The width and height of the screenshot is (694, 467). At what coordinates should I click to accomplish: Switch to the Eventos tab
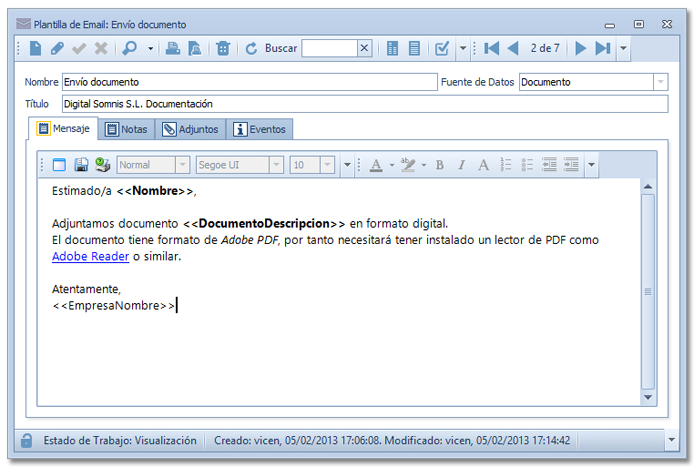259,129
